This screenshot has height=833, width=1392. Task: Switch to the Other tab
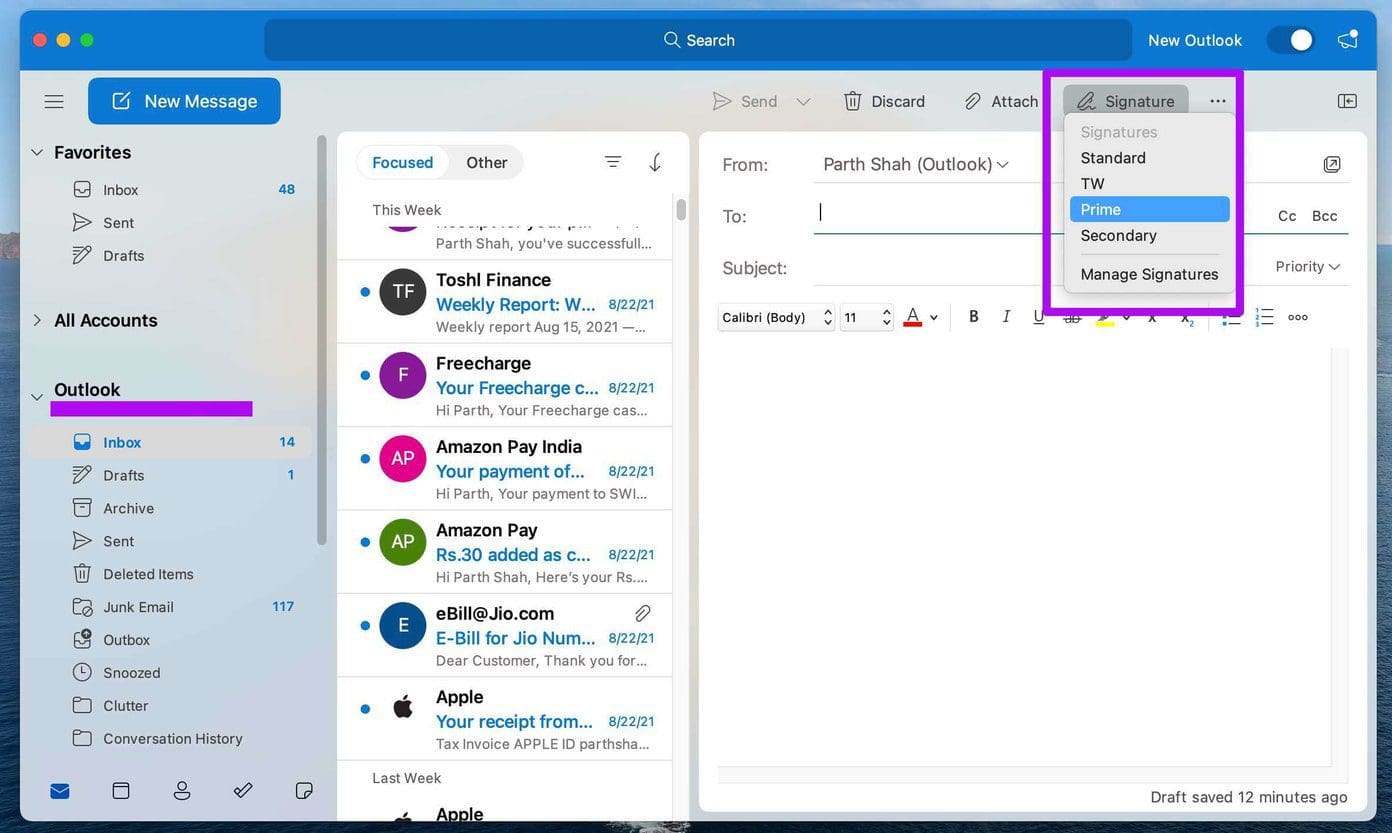pos(486,162)
